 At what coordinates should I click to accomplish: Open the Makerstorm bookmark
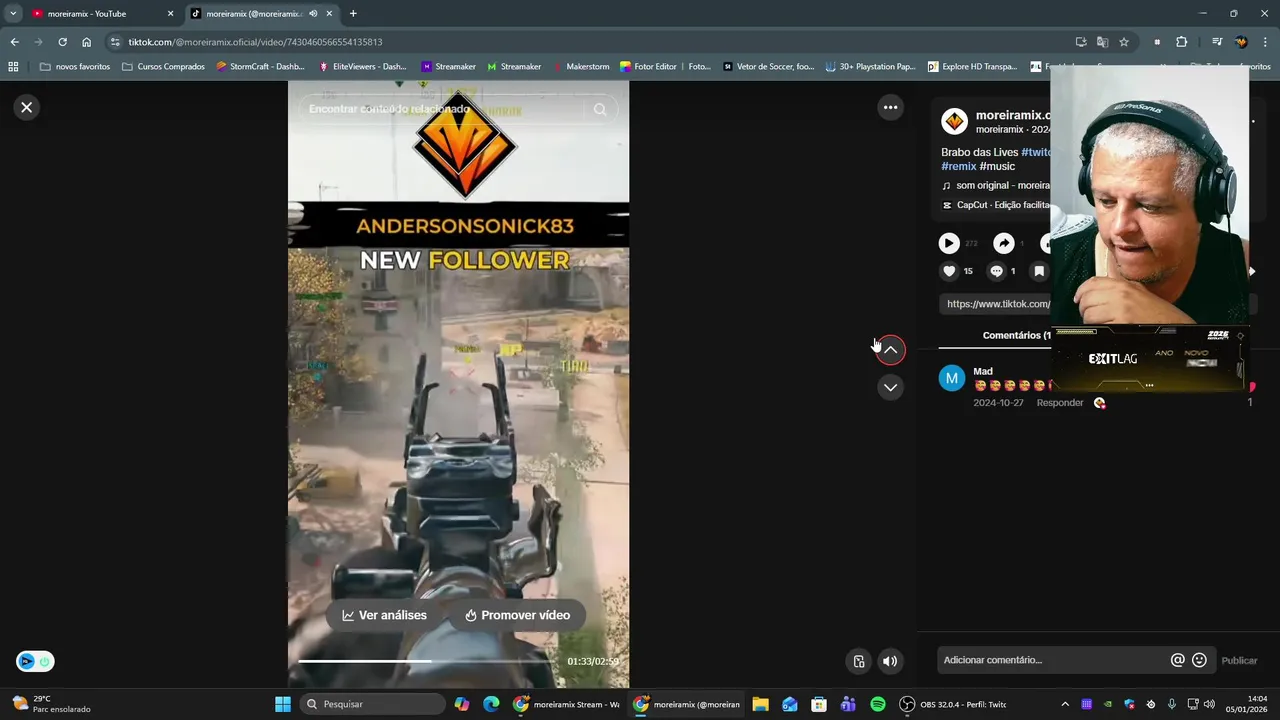(x=580, y=67)
